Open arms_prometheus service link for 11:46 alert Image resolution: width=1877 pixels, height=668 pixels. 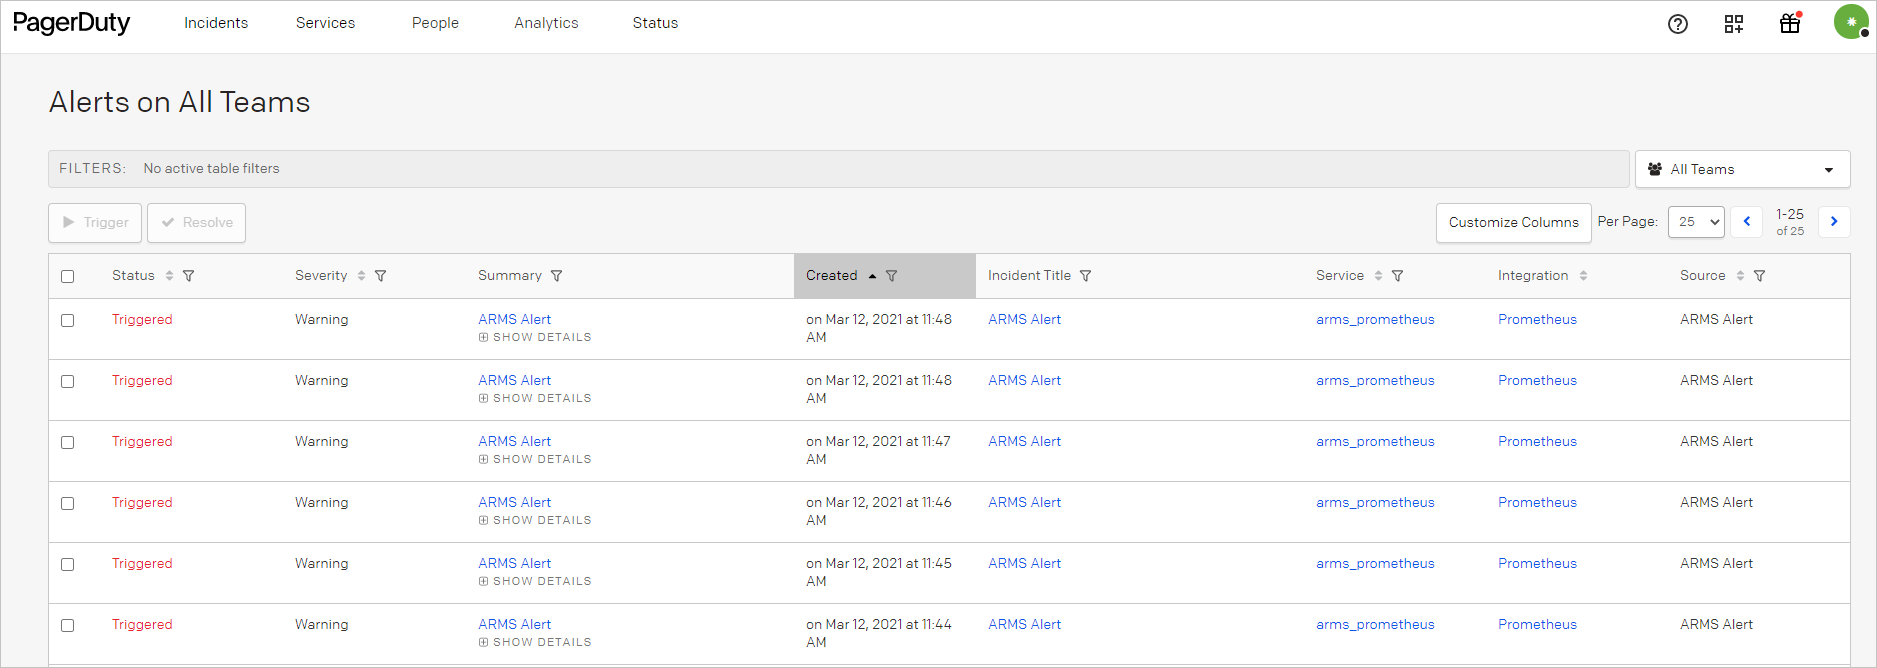click(1375, 503)
